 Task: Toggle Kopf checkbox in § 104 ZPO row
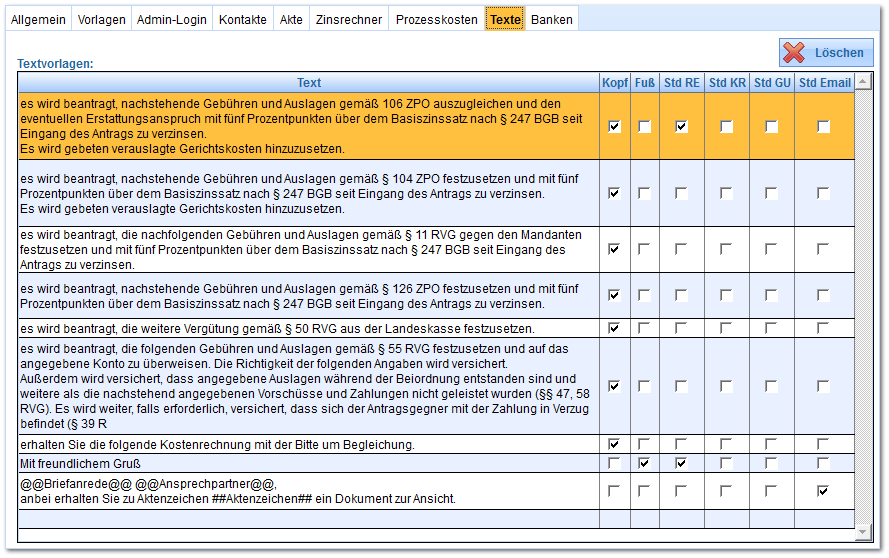coord(614,193)
